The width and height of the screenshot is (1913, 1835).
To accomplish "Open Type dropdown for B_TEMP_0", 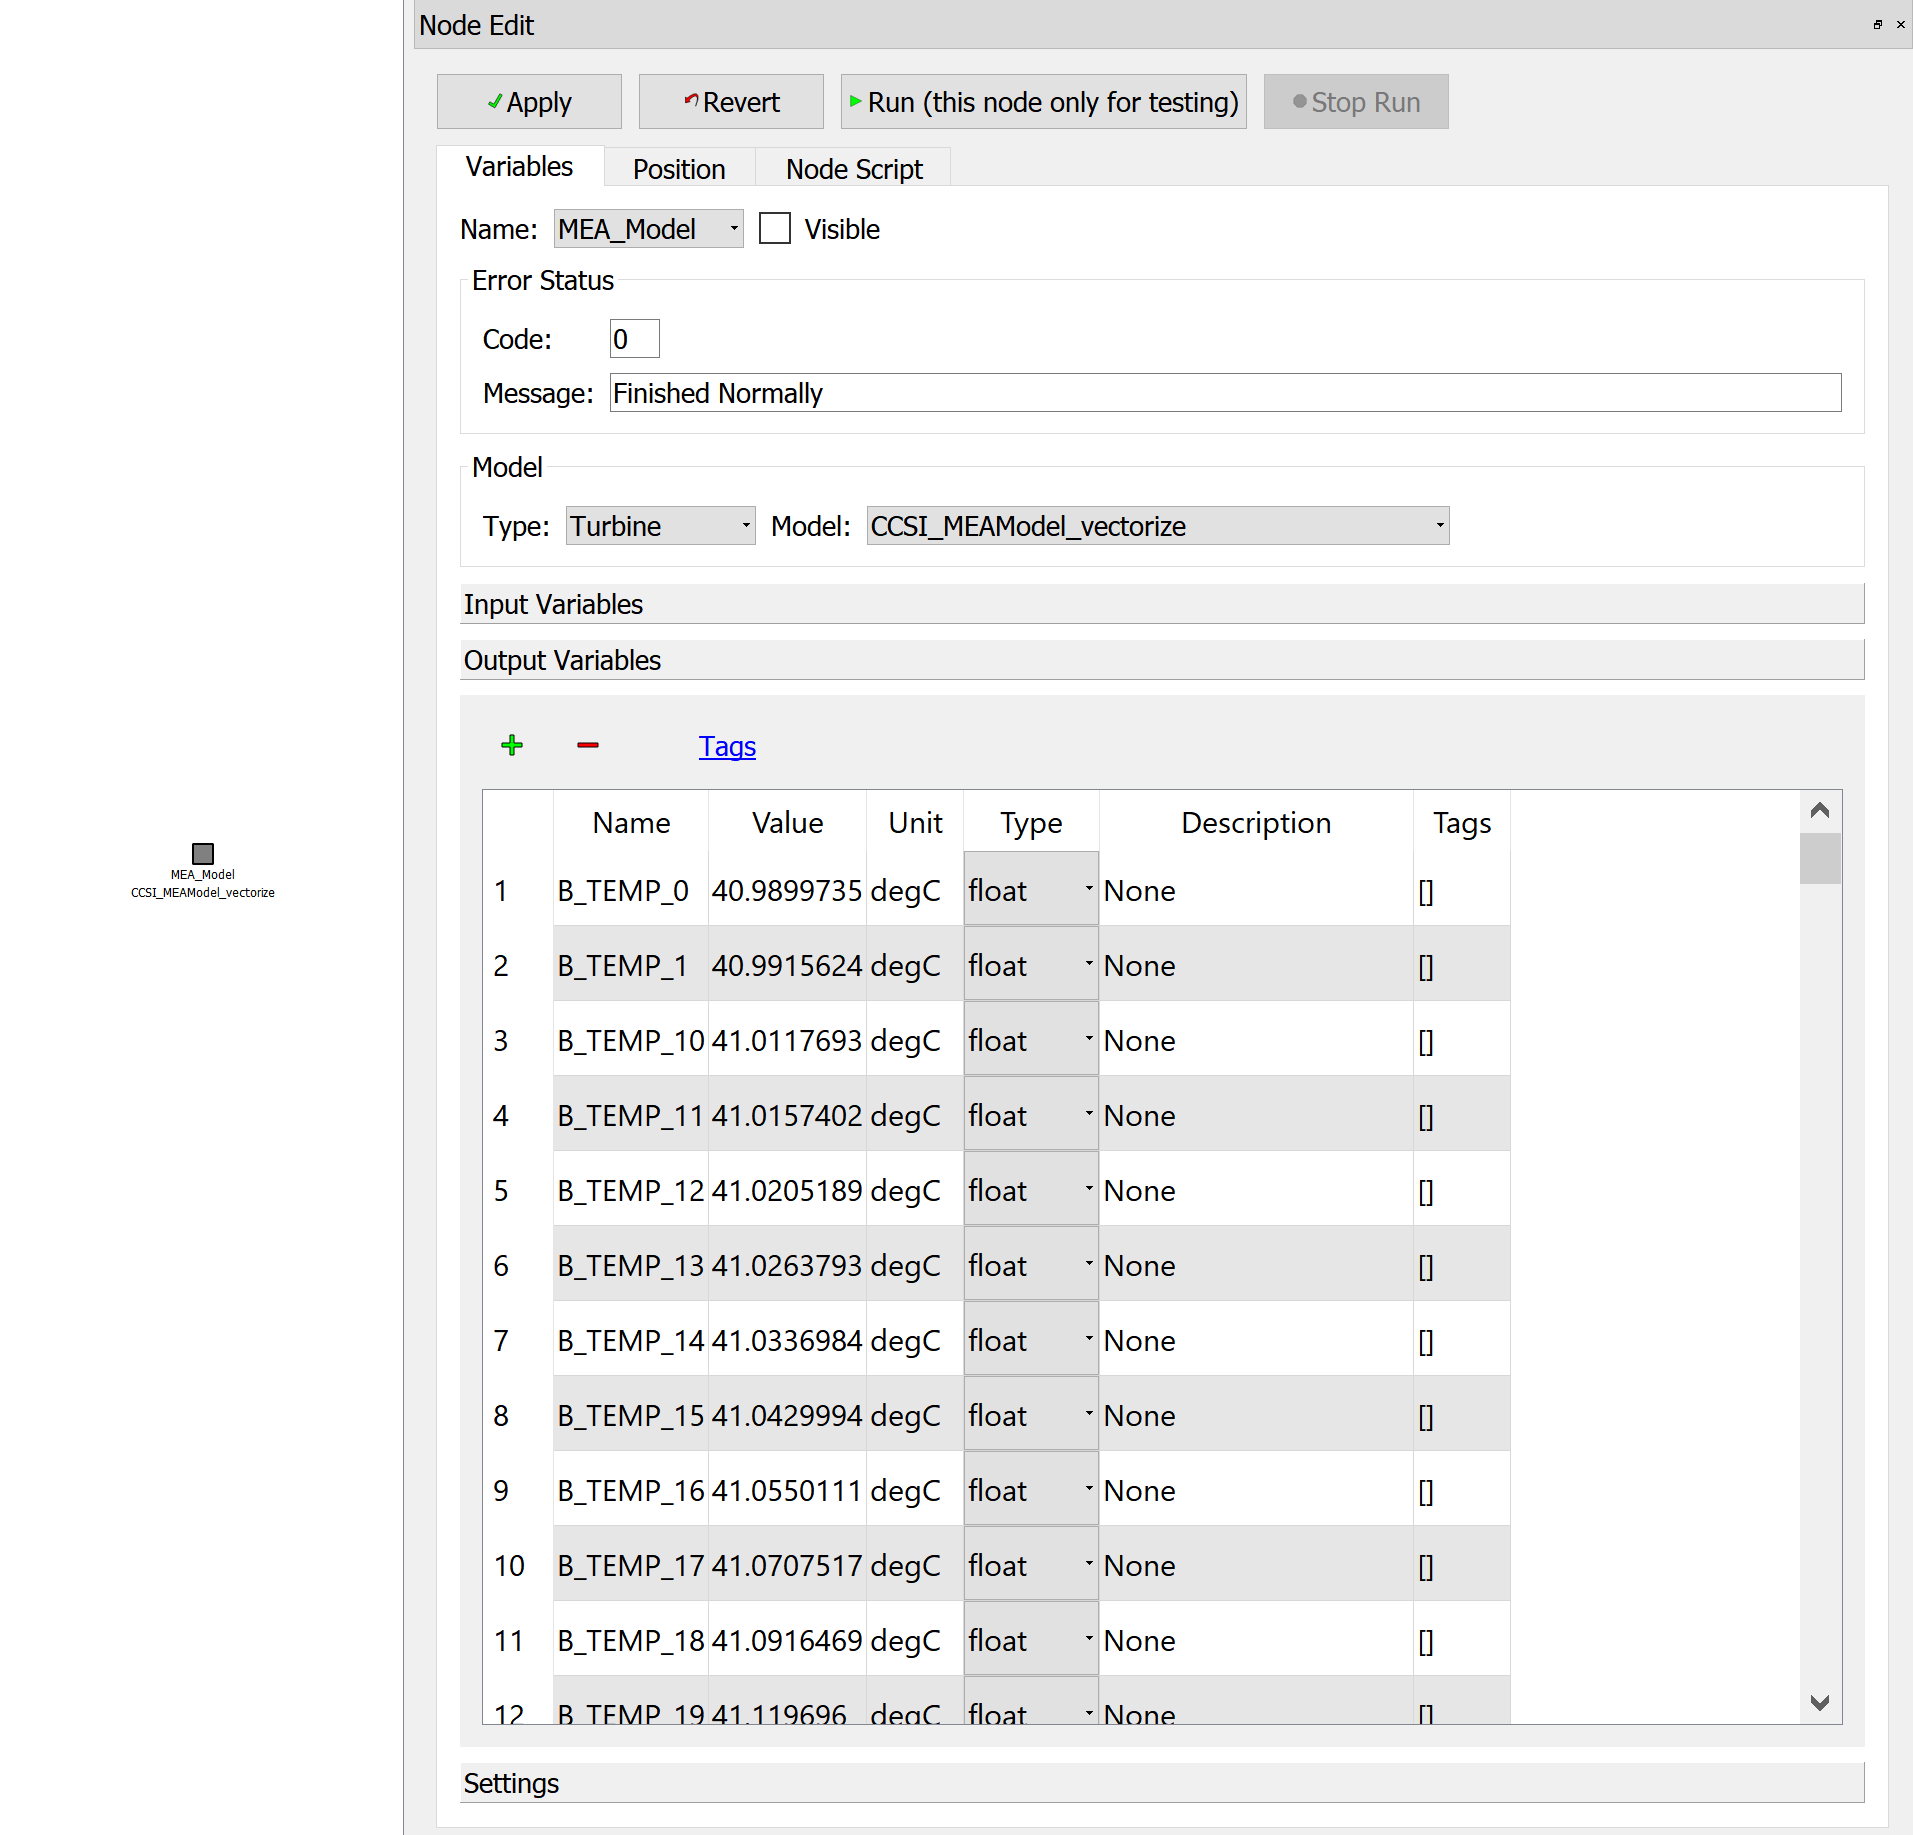I will click(1031, 889).
